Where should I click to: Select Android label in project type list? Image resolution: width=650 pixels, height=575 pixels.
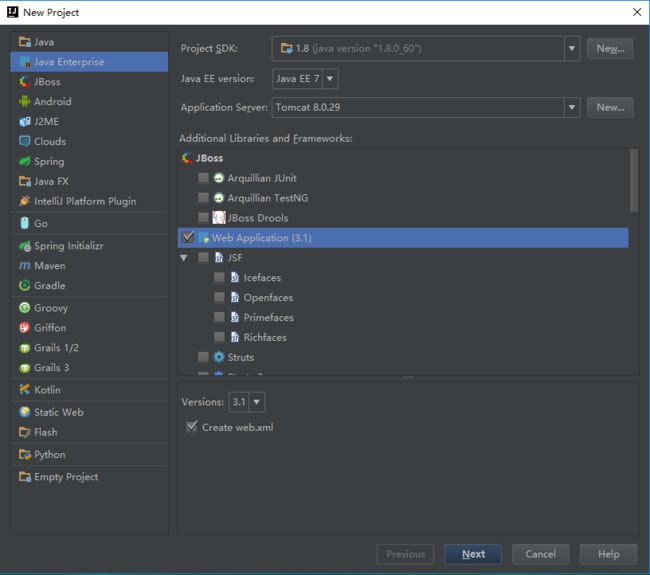coord(53,102)
